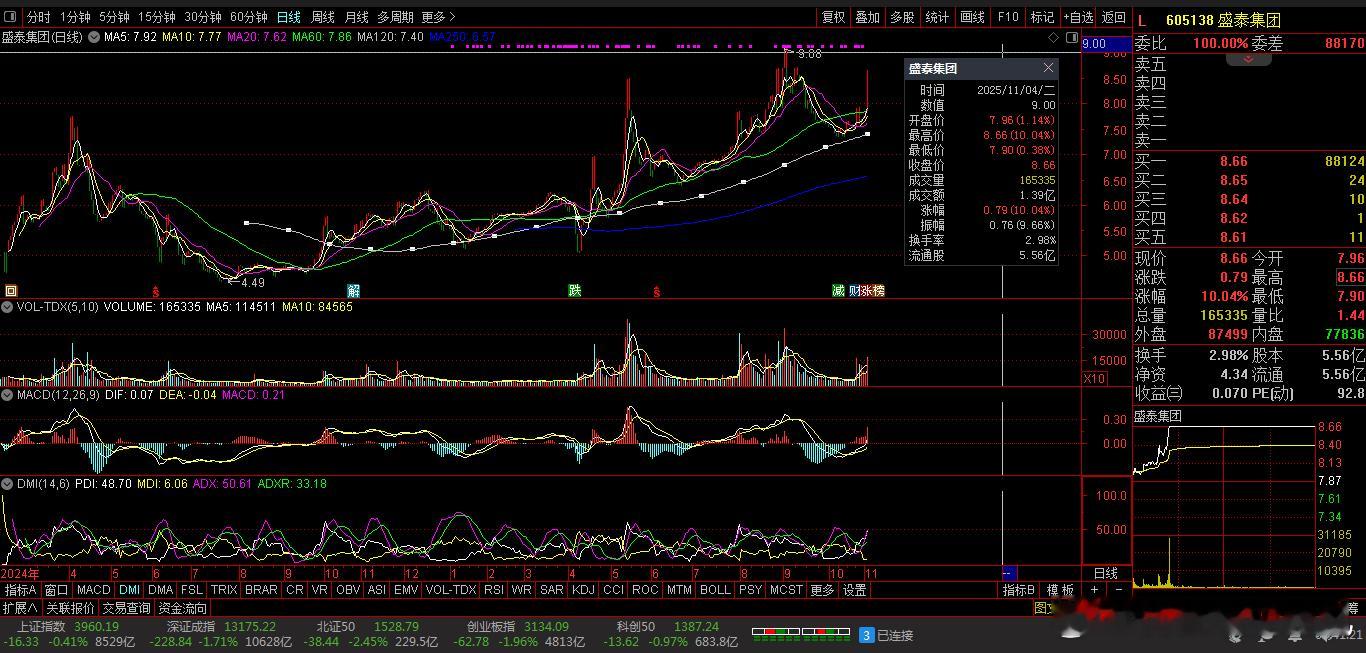Open F10 company info

[1008, 17]
